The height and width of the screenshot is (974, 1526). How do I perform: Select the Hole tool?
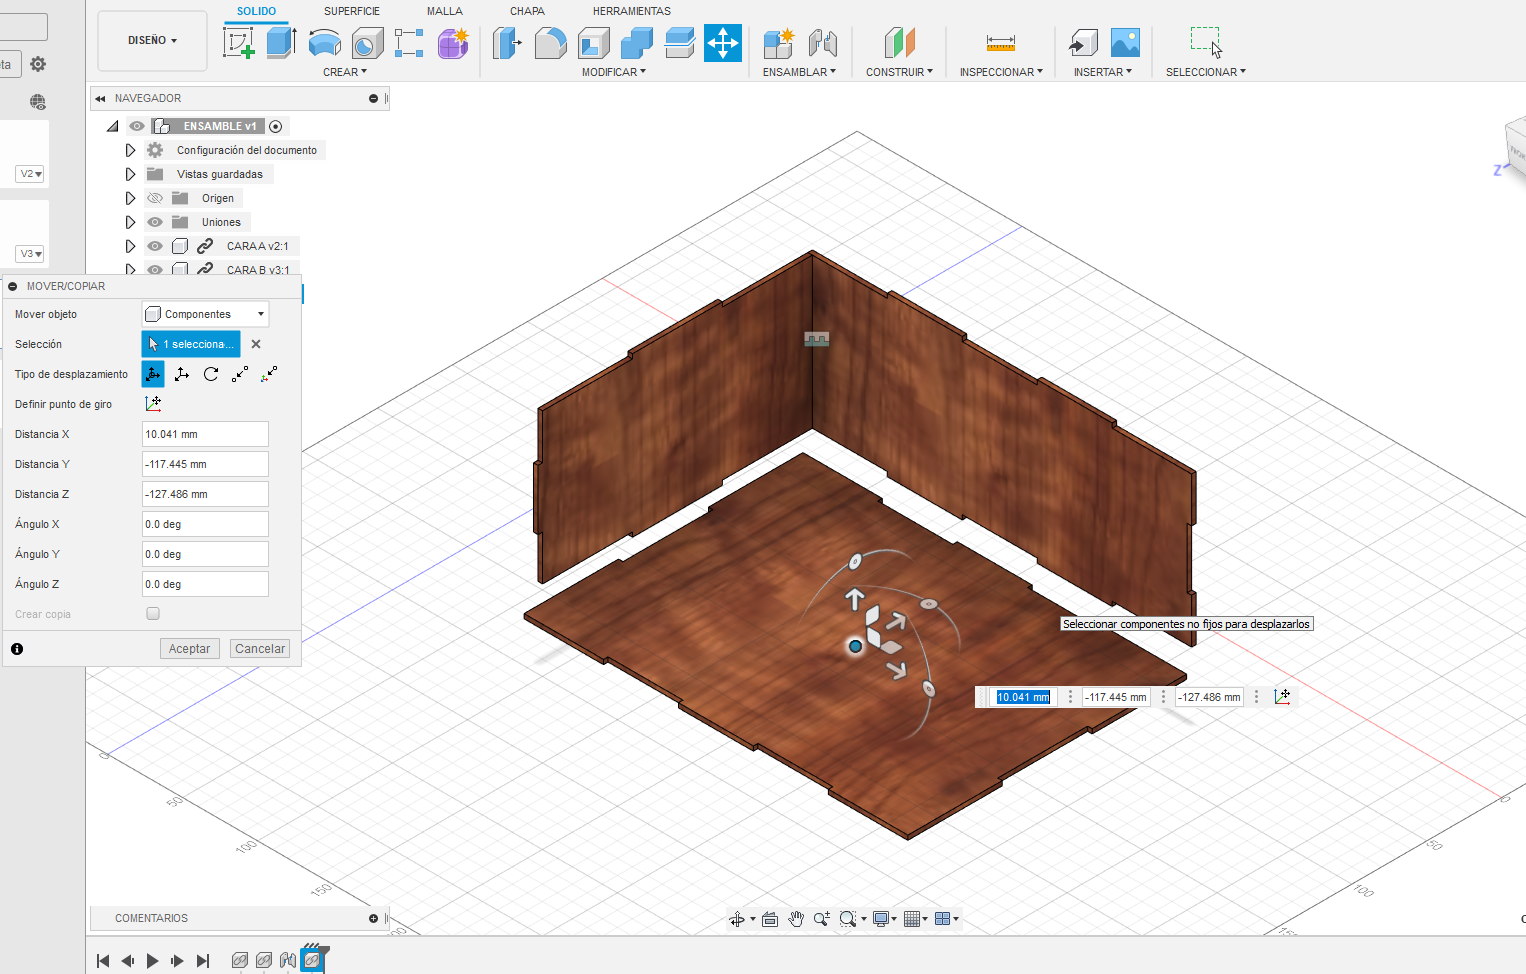(x=367, y=43)
